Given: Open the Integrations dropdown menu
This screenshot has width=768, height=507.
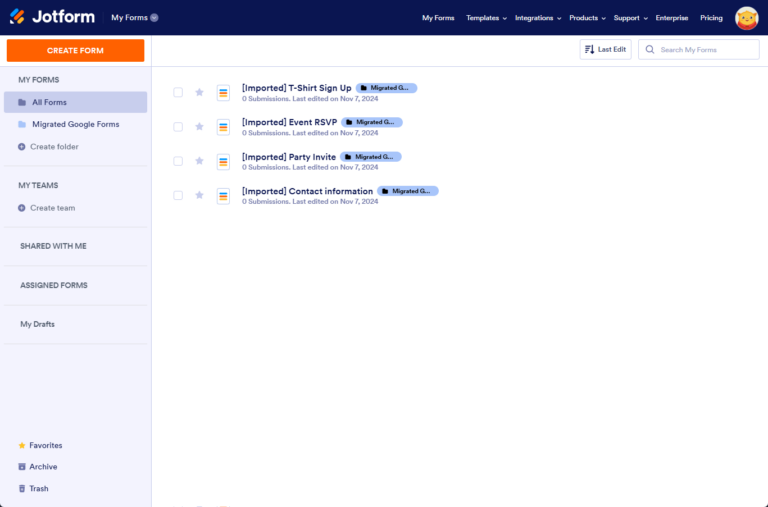Looking at the screenshot, I should (x=538, y=18).
